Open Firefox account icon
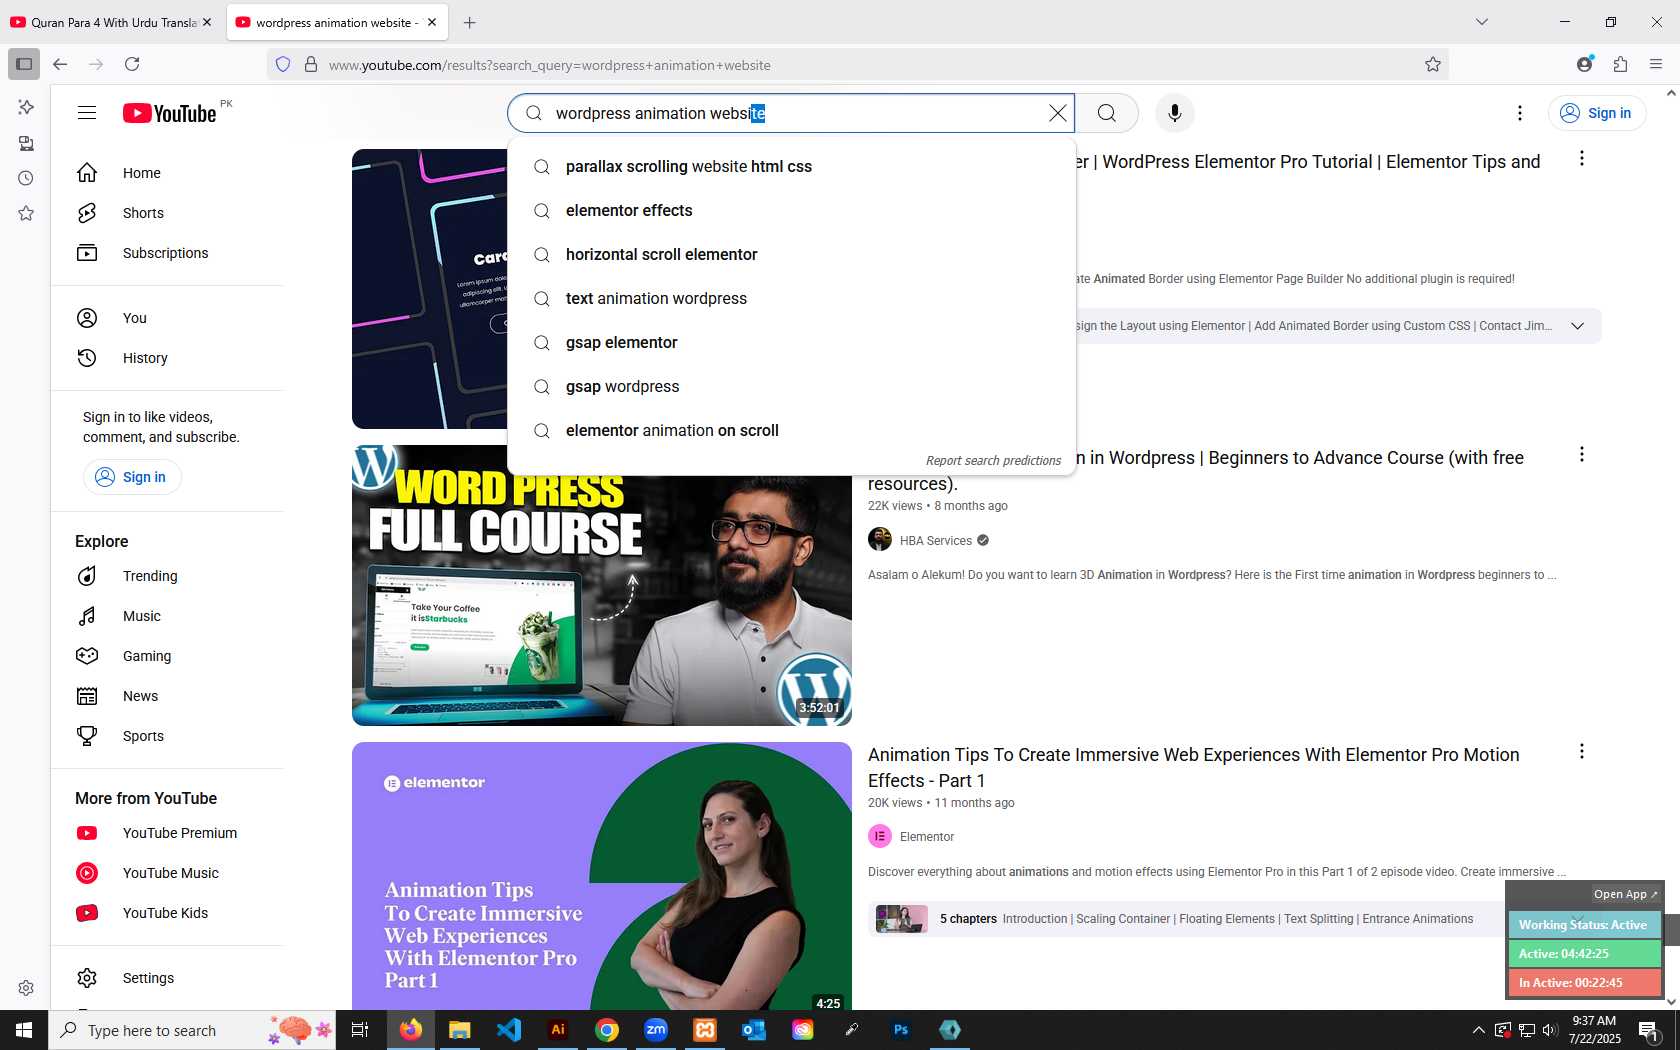Image resolution: width=1680 pixels, height=1050 pixels. [x=1584, y=64]
